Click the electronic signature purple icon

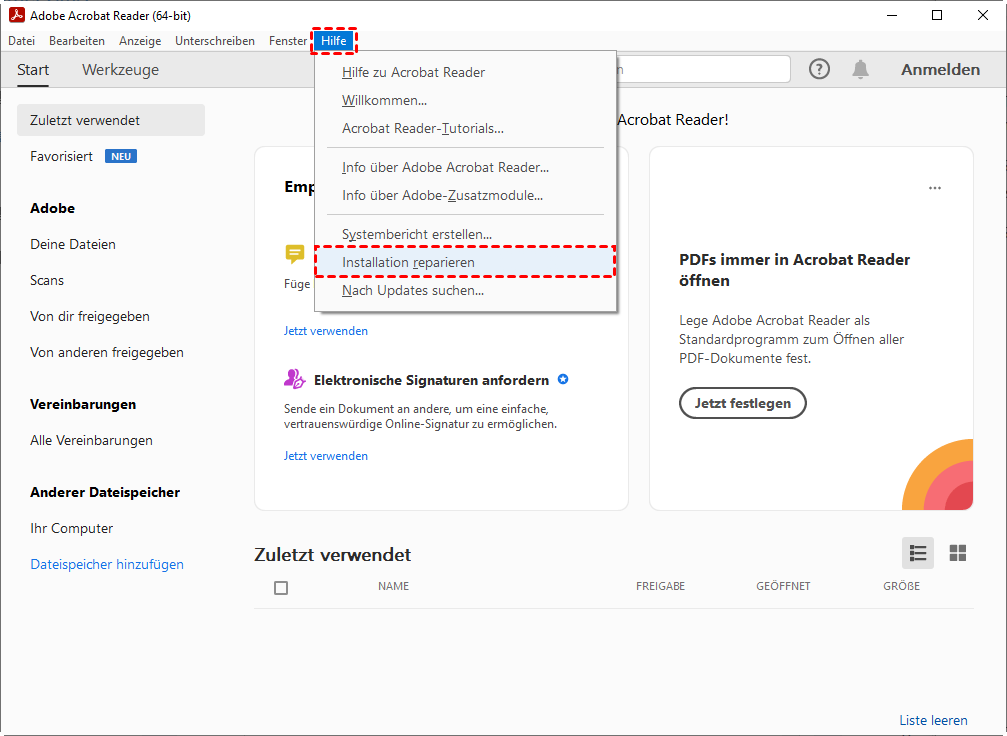(295, 379)
